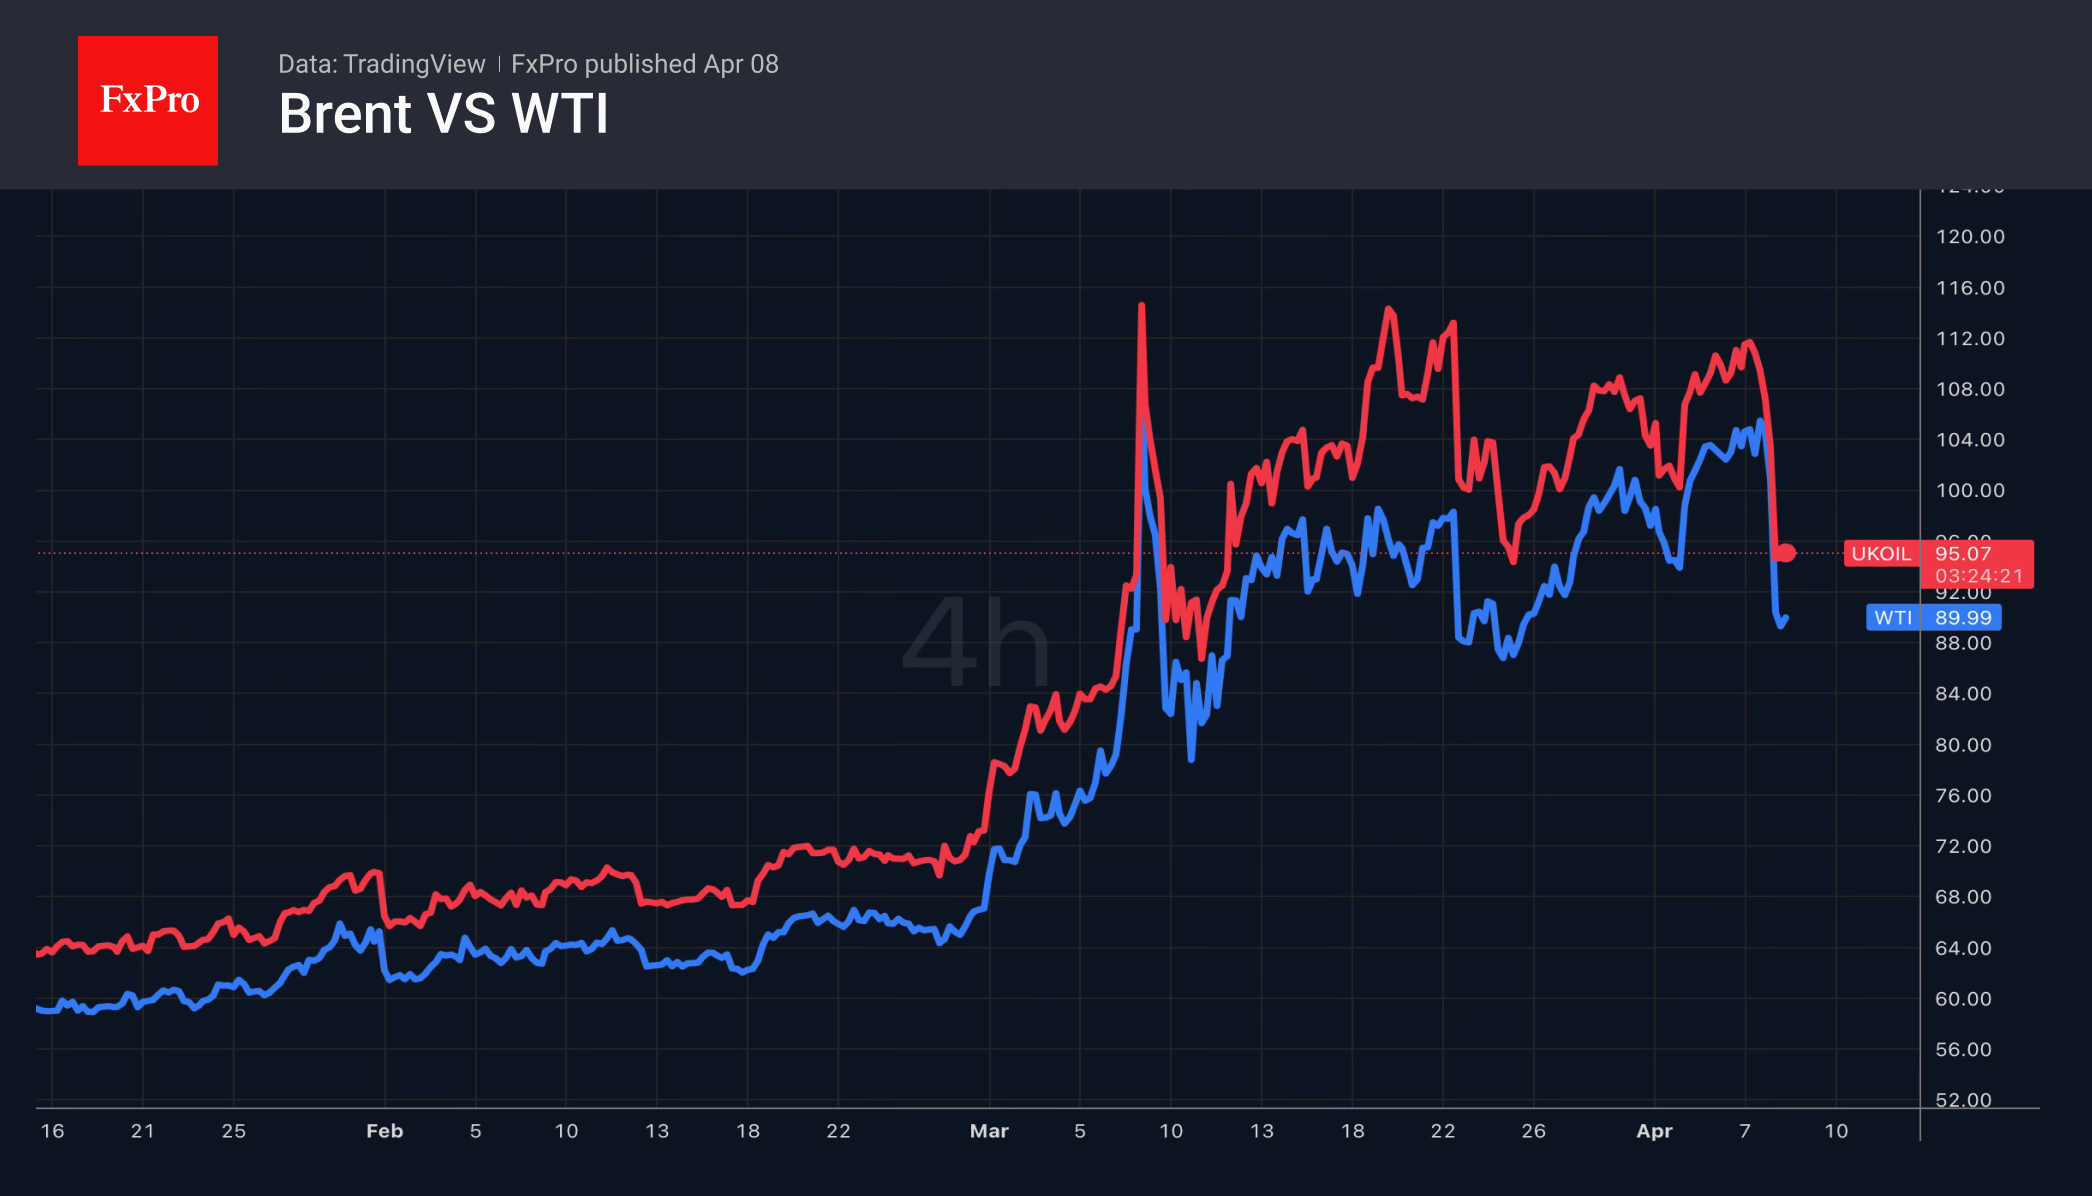Click the 16 date label on the time axis

[52, 1131]
